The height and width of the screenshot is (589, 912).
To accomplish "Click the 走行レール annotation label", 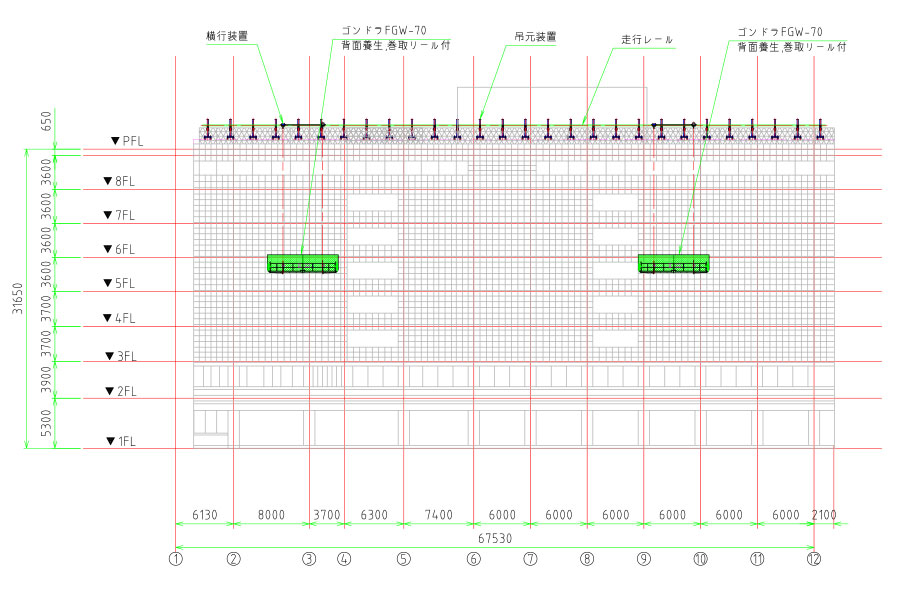I will [647, 40].
